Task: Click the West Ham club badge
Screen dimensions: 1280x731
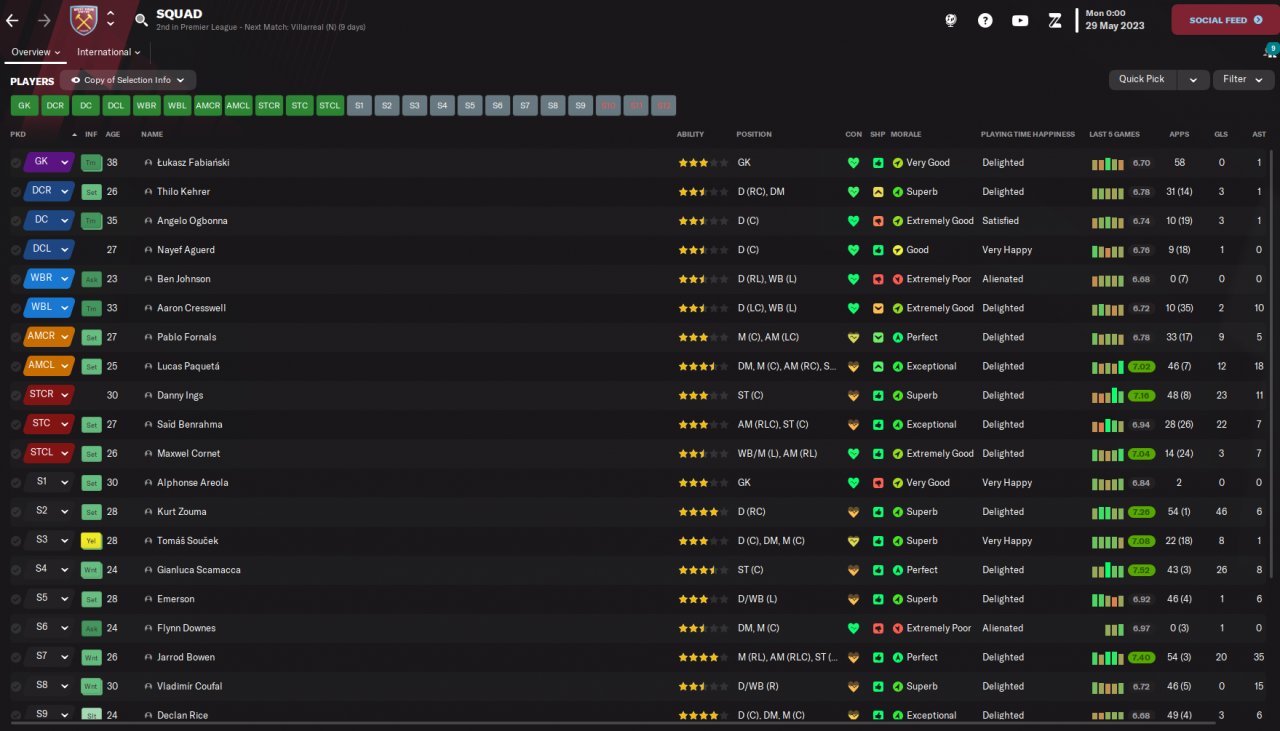Action: click(84, 19)
